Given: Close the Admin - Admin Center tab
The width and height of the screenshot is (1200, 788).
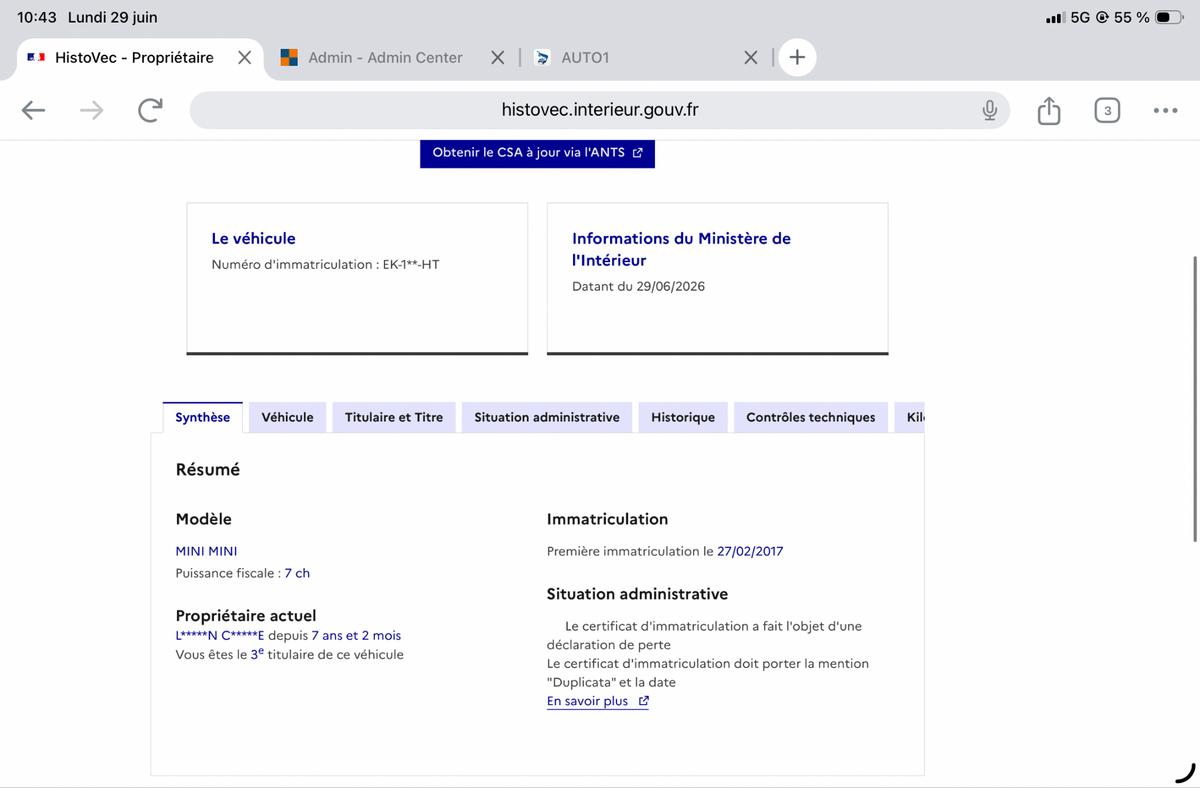Looking at the screenshot, I should (497, 58).
